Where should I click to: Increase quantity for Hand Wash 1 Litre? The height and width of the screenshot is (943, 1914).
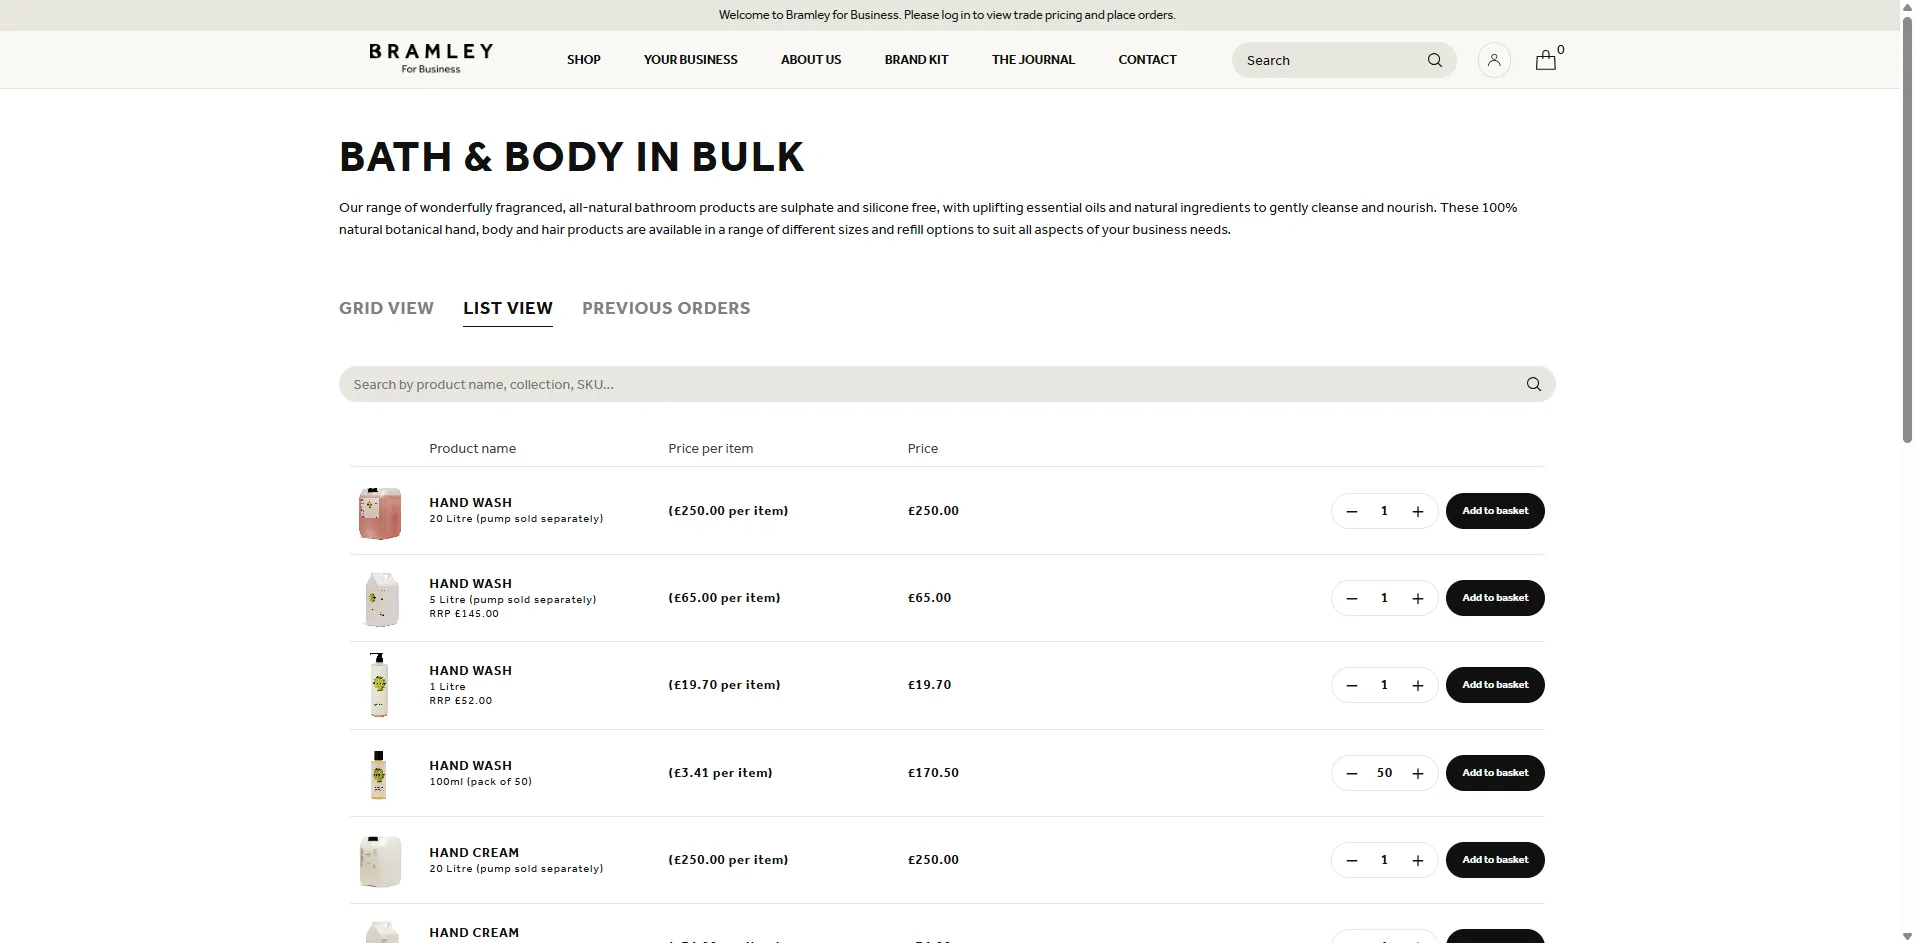point(1417,685)
